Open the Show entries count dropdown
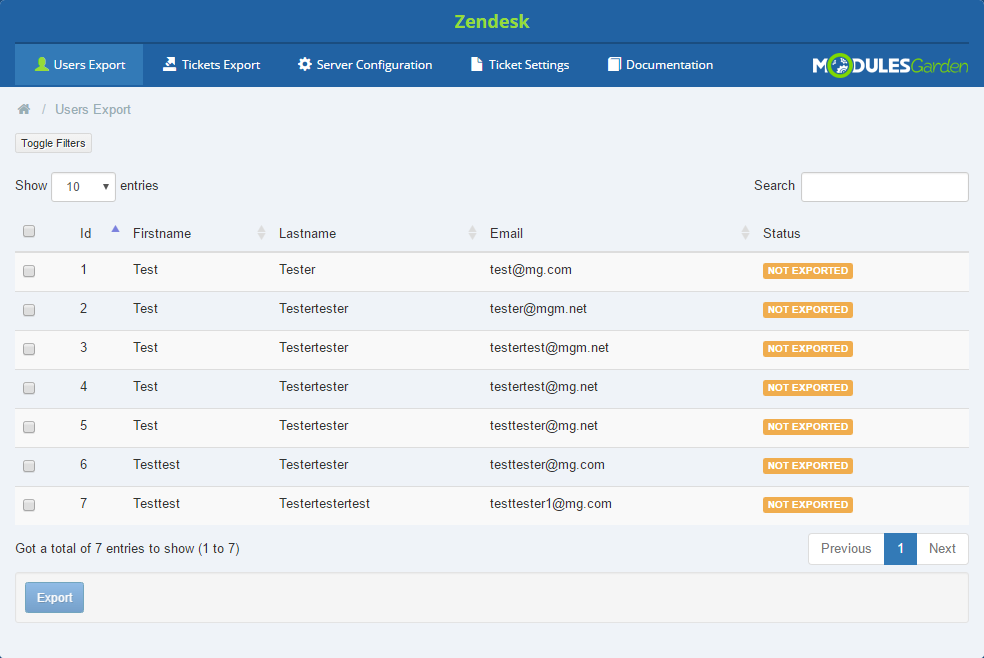The width and height of the screenshot is (984, 658). pos(83,187)
